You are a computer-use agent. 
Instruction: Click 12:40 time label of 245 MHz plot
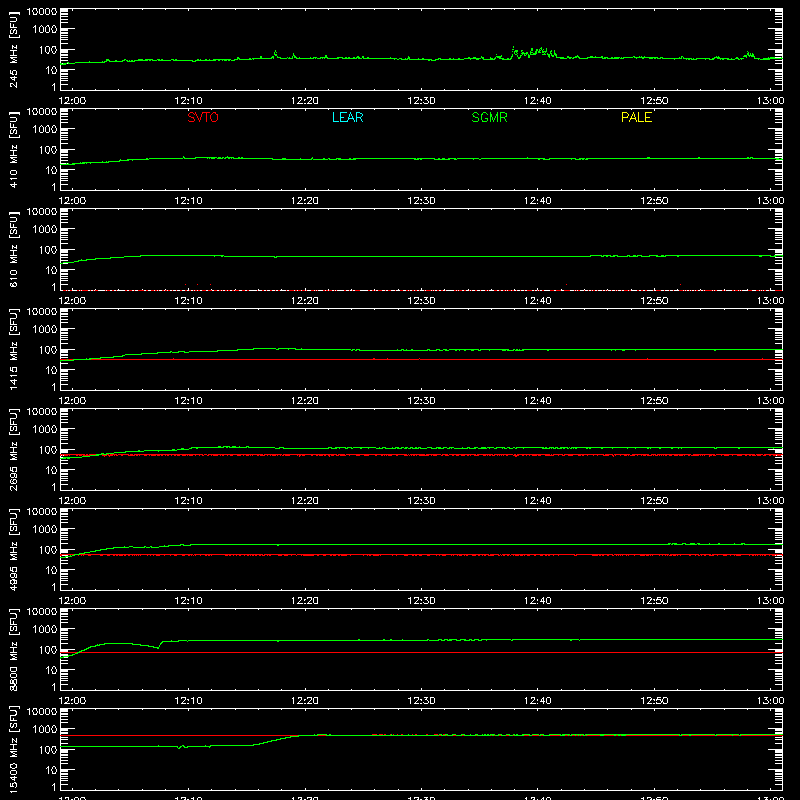pos(537,101)
